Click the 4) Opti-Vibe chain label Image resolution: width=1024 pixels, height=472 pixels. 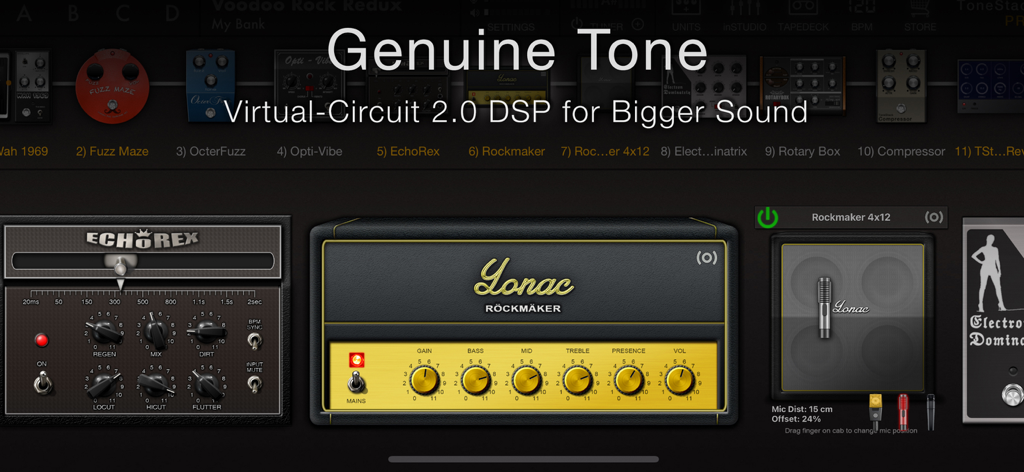(x=310, y=151)
